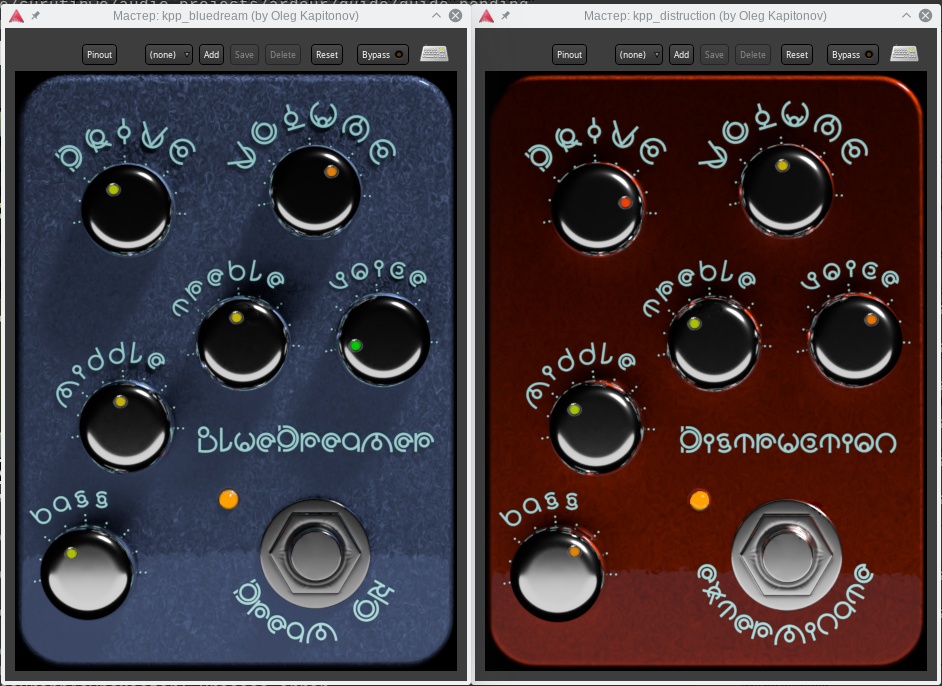
Task: Click the Bass knob on BlueDreamer pedal
Action: [87, 574]
